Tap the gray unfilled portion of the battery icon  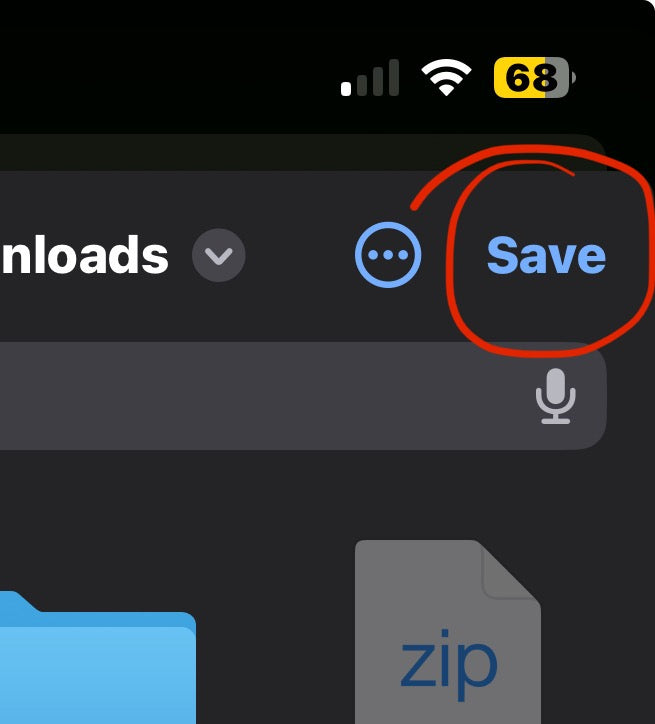(x=556, y=77)
